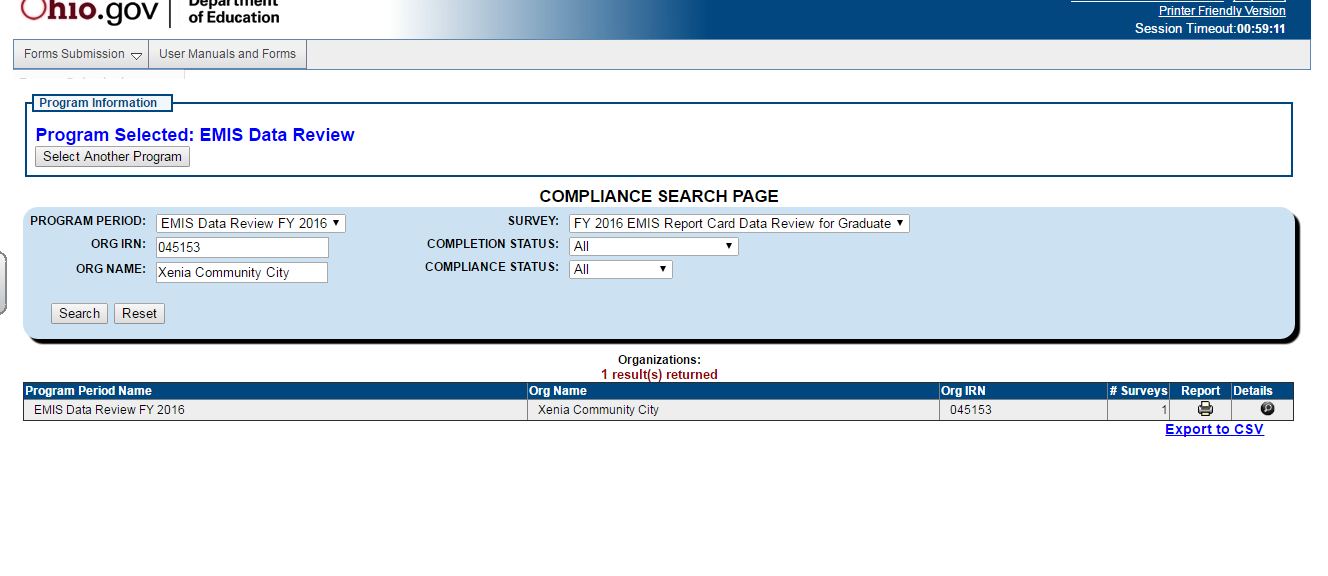Follow the Export to CSV link
Image resolution: width=1328 pixels, height=576 pixels.
1214,429
